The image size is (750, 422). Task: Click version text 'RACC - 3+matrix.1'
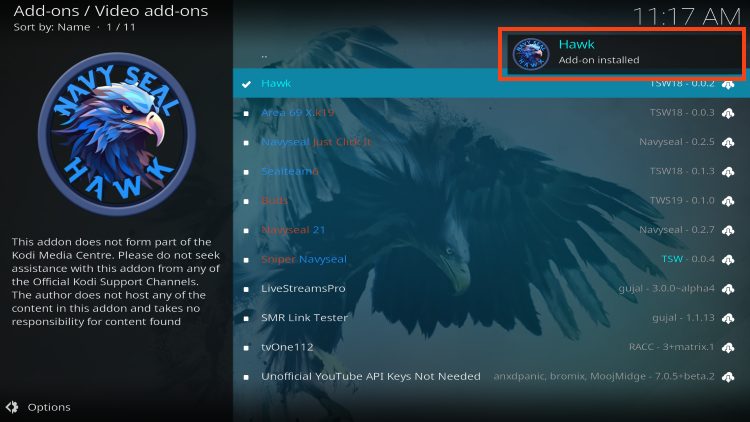point(672,347)
